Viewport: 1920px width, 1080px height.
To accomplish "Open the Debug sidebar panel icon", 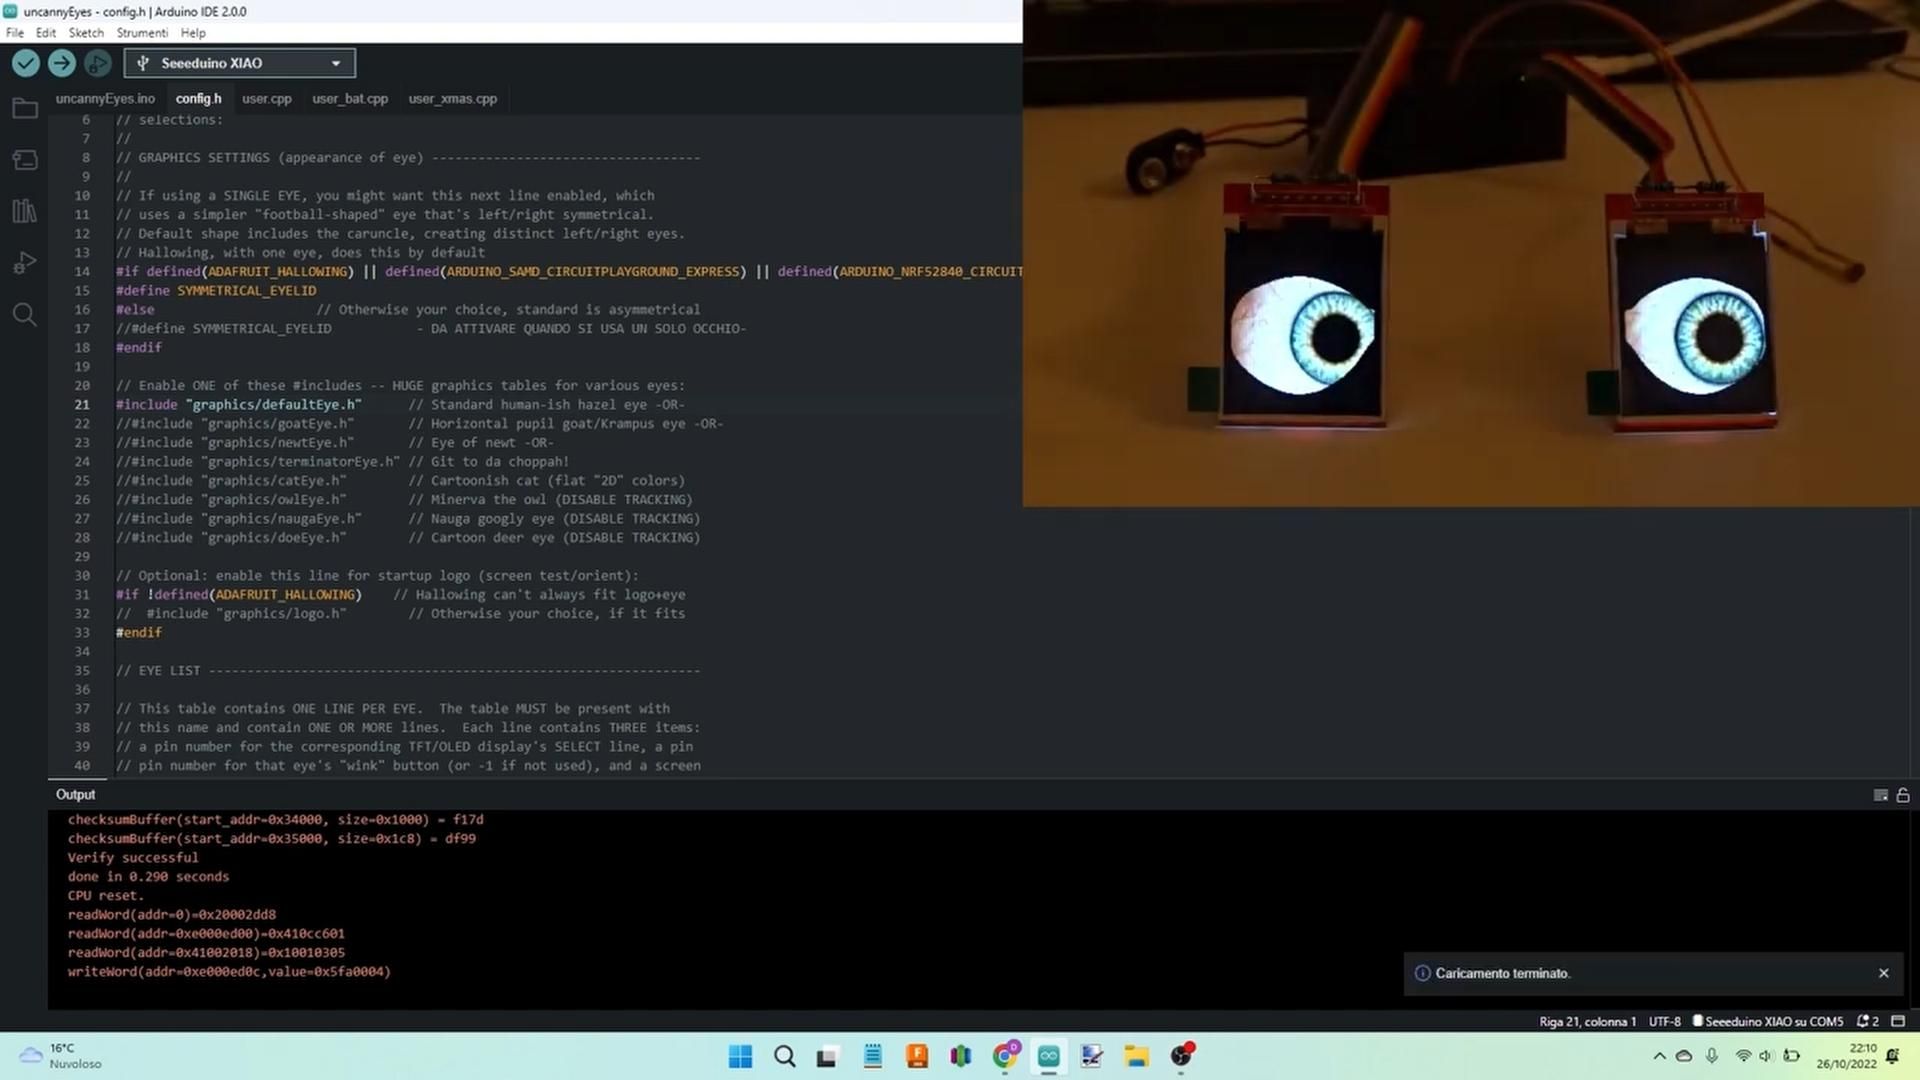I will 25,263.
